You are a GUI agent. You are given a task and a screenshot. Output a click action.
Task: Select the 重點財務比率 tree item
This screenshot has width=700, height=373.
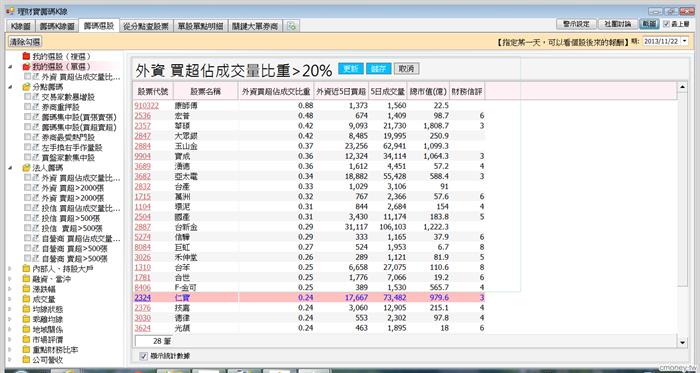point(55,350)
